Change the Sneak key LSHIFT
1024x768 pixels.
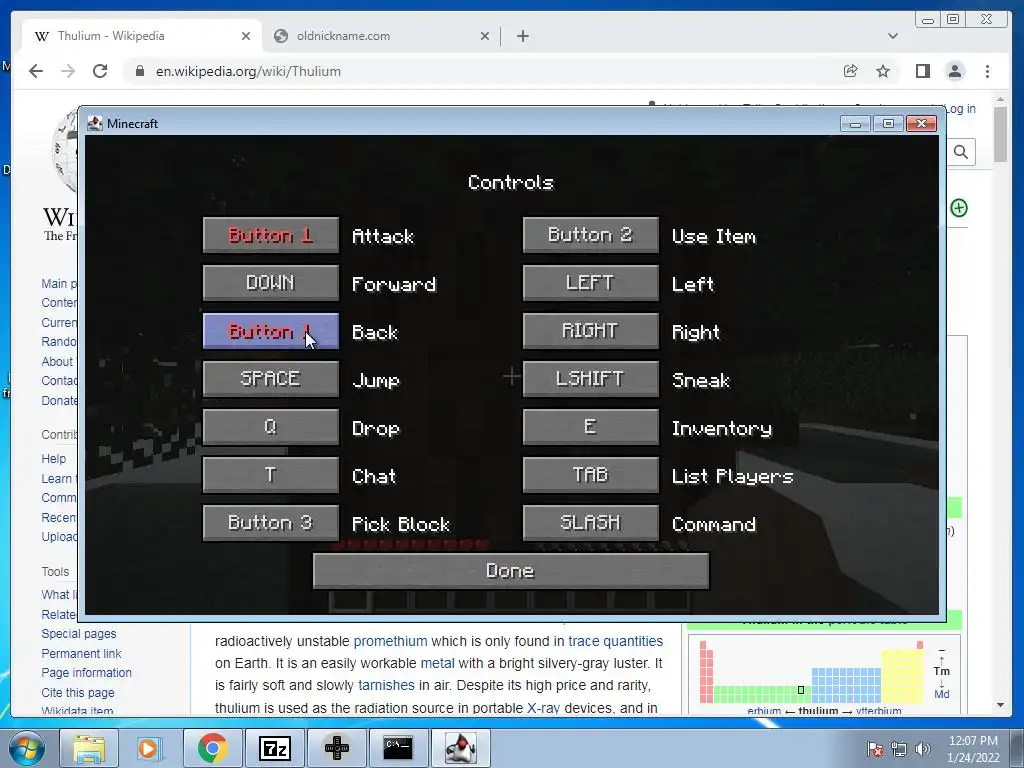coord(590,379)
